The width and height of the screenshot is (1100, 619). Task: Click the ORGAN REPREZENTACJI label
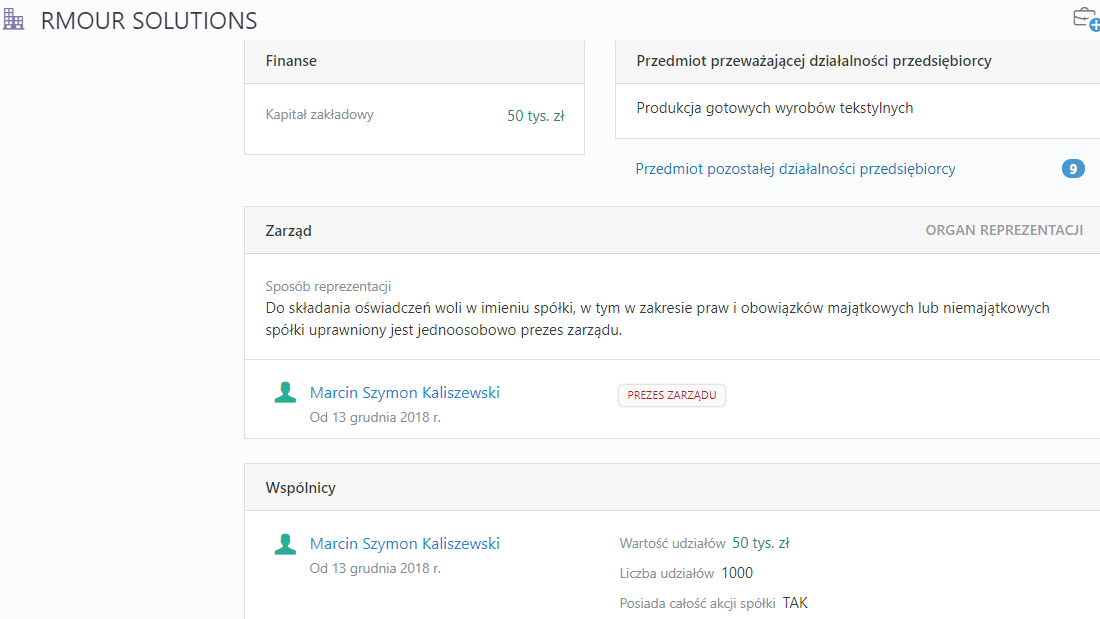[x=1004, y=230]
